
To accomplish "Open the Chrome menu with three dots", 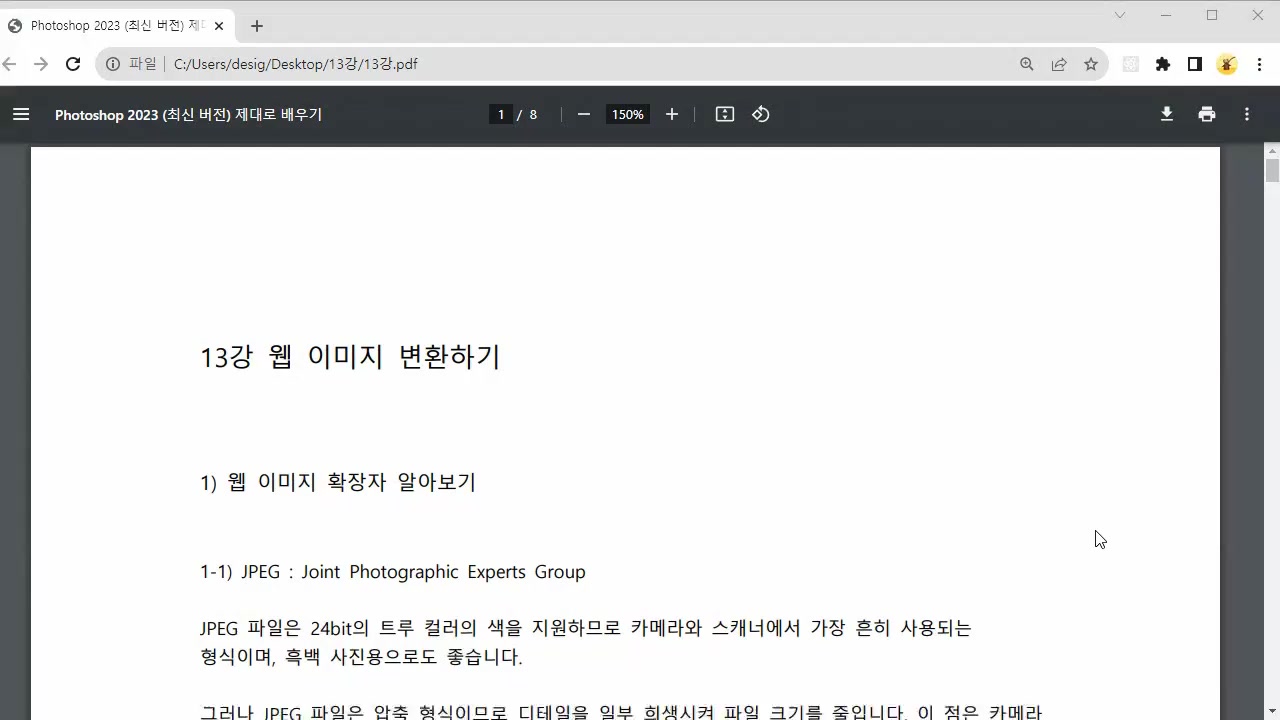I will pyautogui.click(x=1260, y=64).
